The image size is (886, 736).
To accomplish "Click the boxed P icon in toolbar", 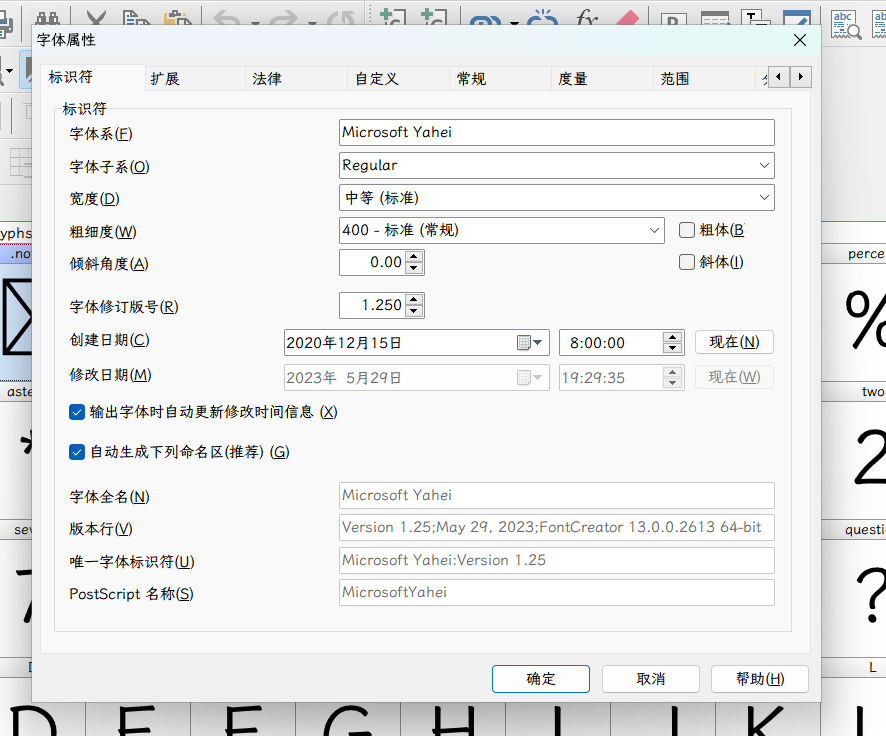I will [x=673, y=19].
